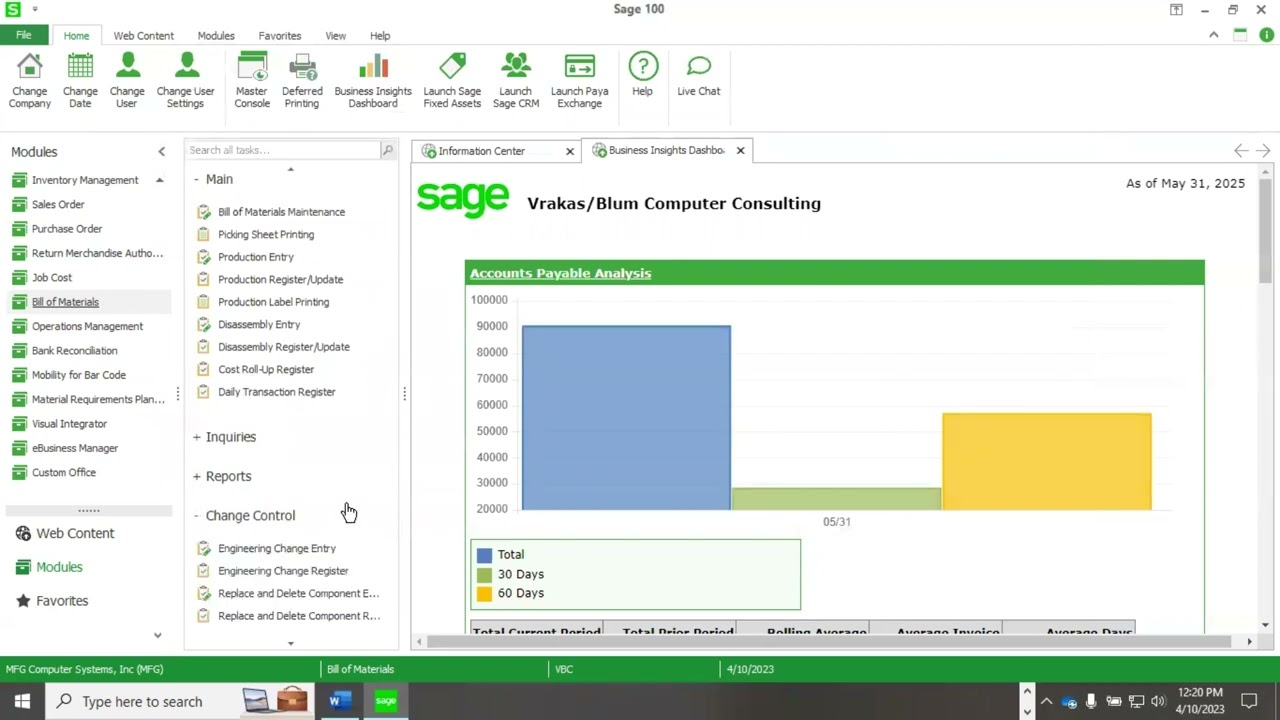The height and width of the screenshot is (720, 1280).
Task: Click the Search all tasks field
Action: point(283,150)
